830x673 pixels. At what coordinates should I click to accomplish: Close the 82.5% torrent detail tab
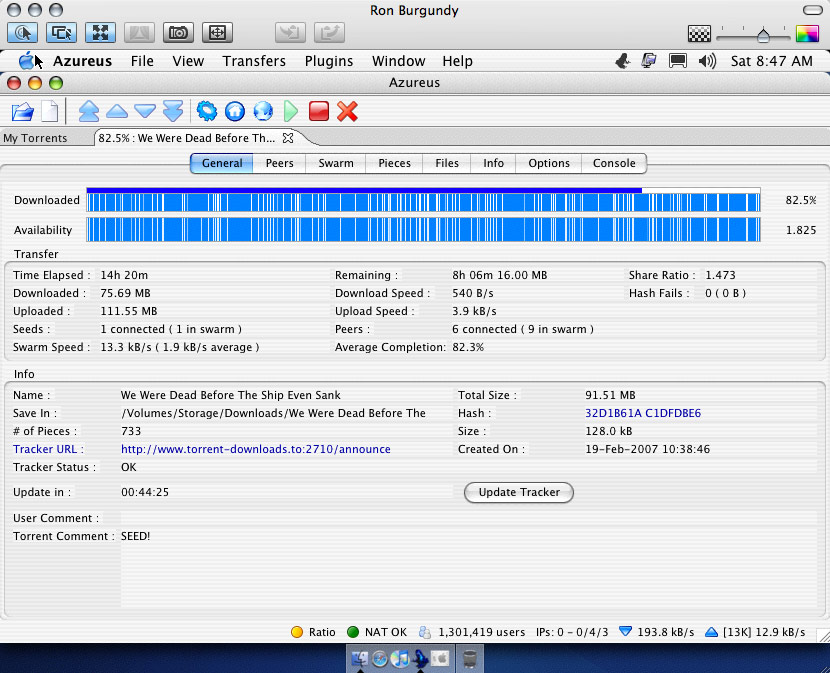click(288, 138)
